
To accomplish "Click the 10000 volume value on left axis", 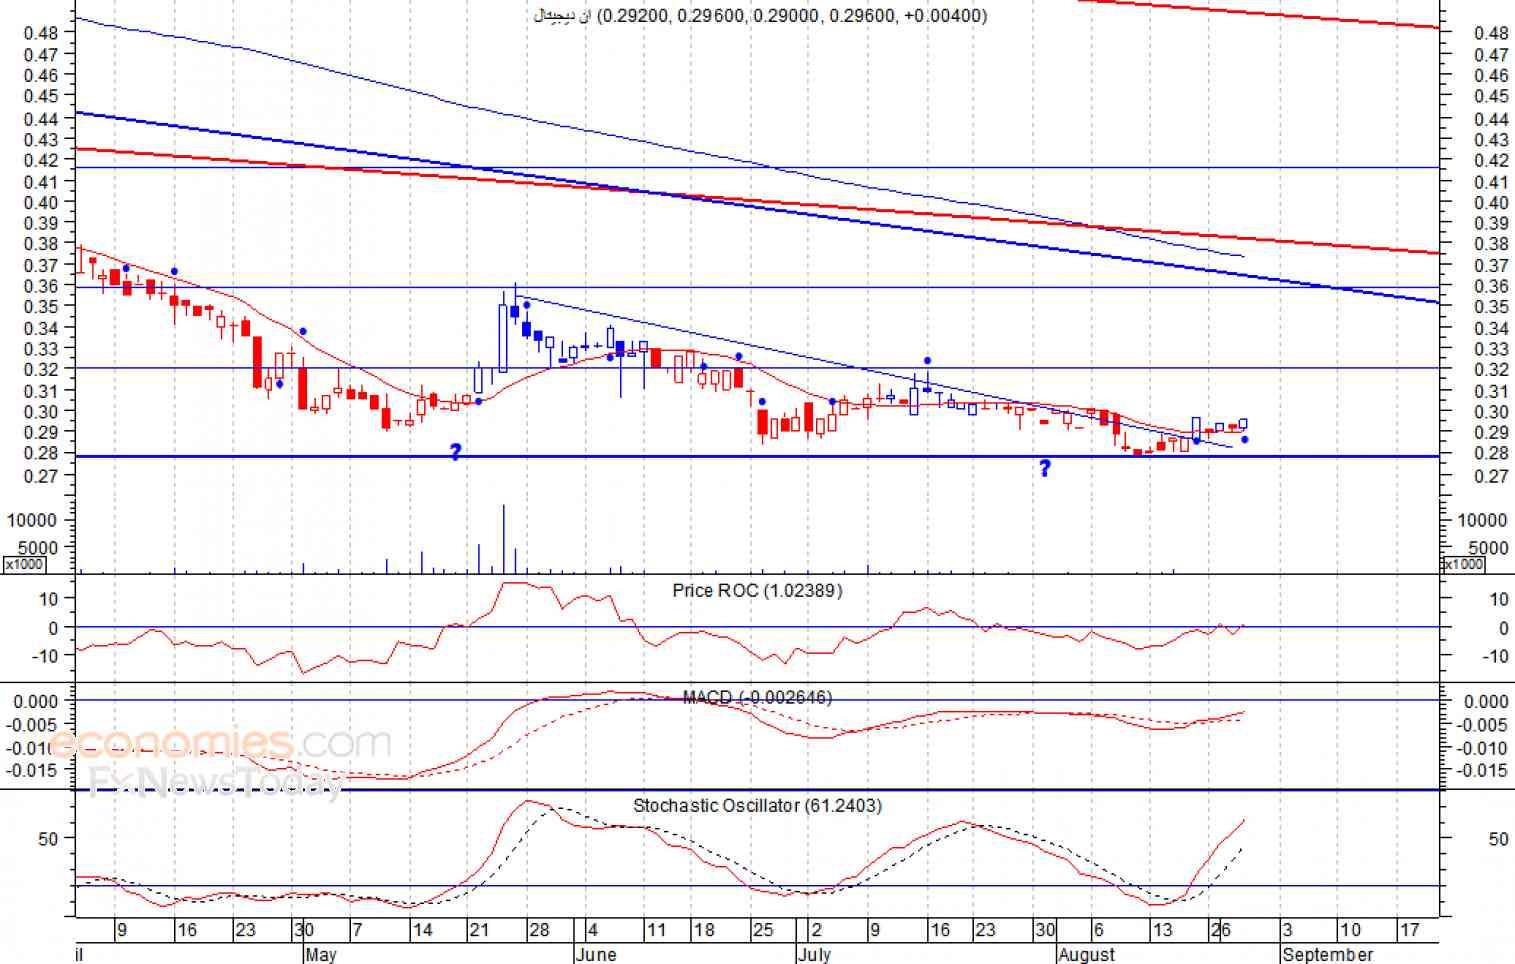I will point(31,520).
